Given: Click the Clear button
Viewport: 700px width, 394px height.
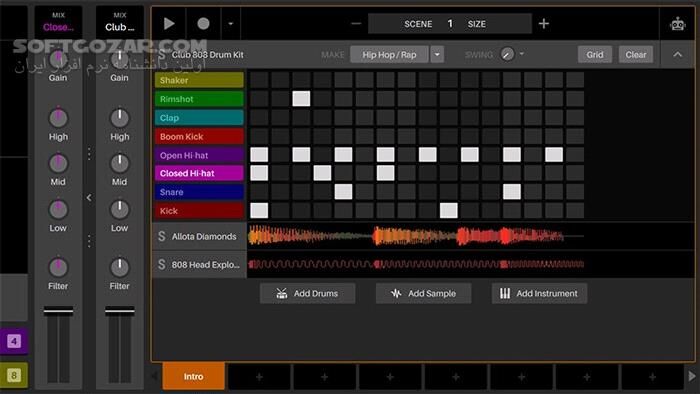Looking at the screenshot, I should pyautogui.click(x=636, y=54).
